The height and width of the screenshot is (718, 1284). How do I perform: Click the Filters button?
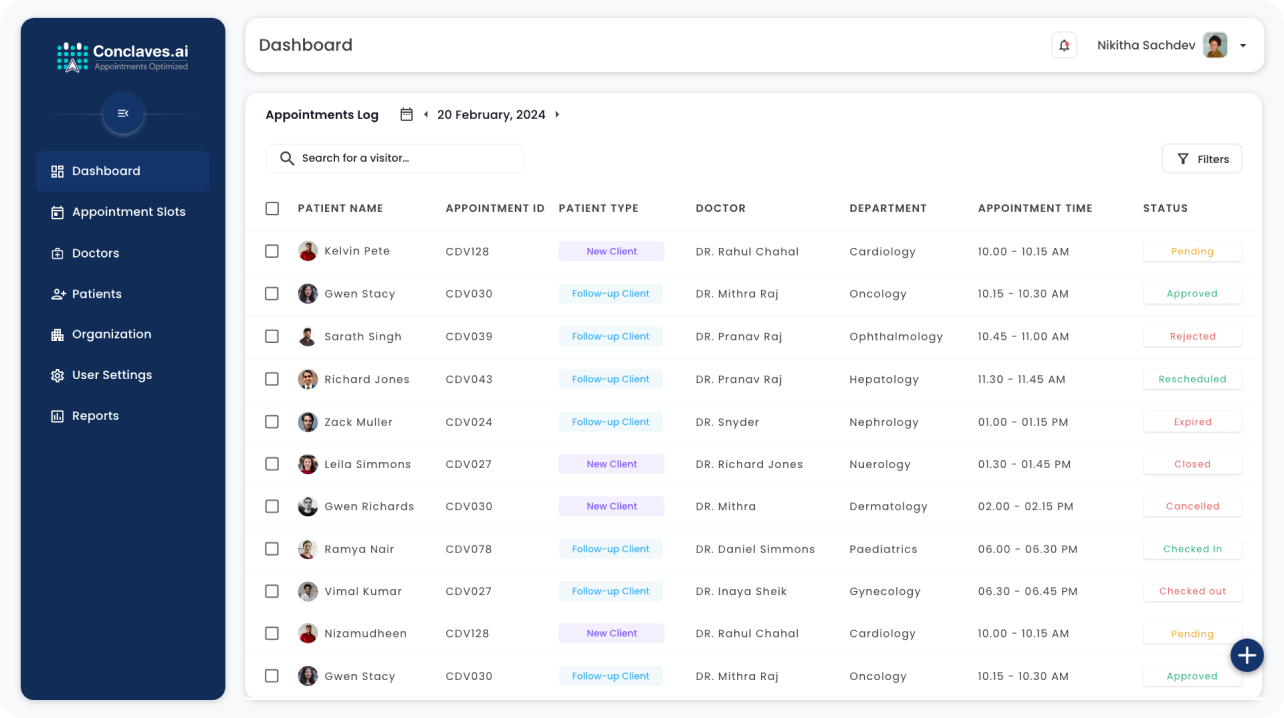1202,159
